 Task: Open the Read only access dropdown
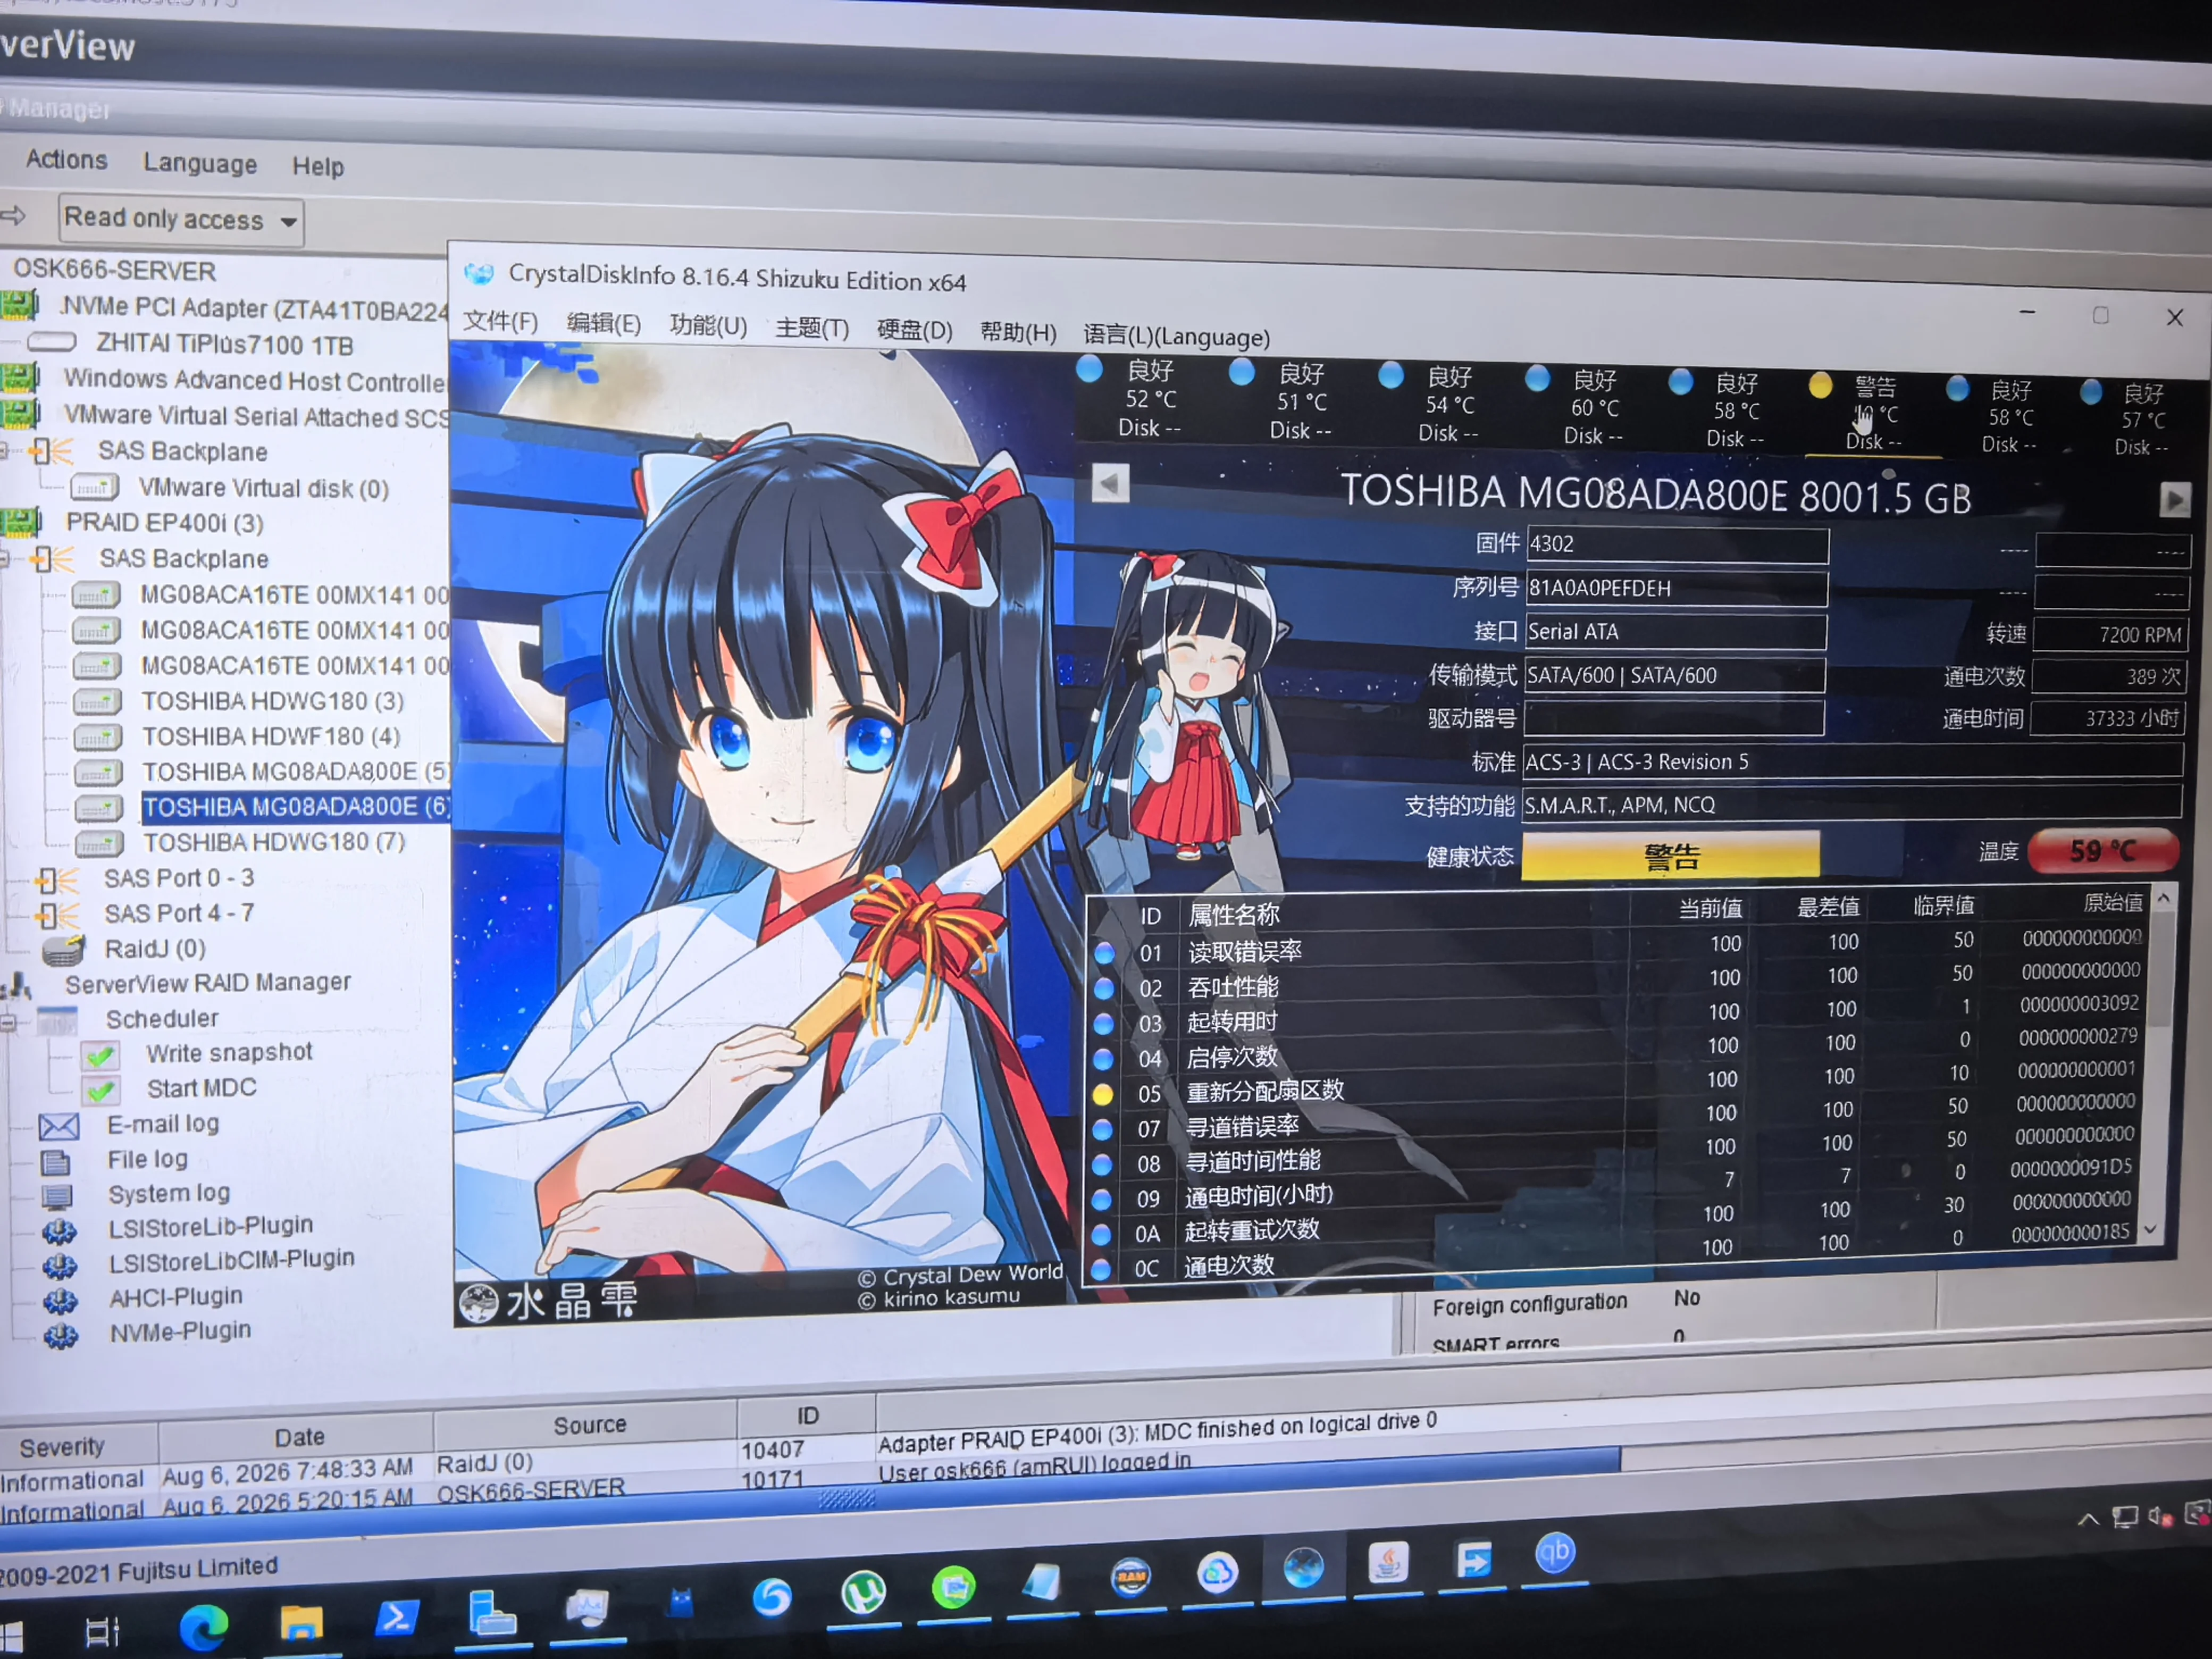point(181,220)
